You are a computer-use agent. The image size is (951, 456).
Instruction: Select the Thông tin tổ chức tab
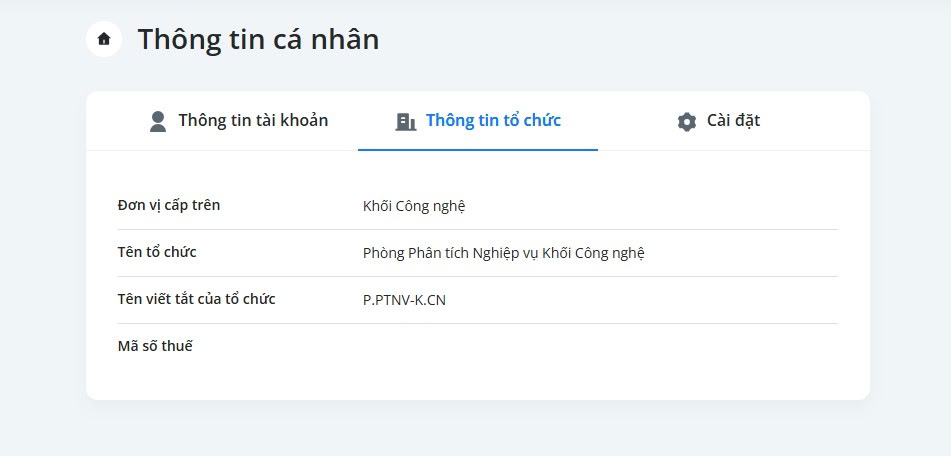coord(478,121)
